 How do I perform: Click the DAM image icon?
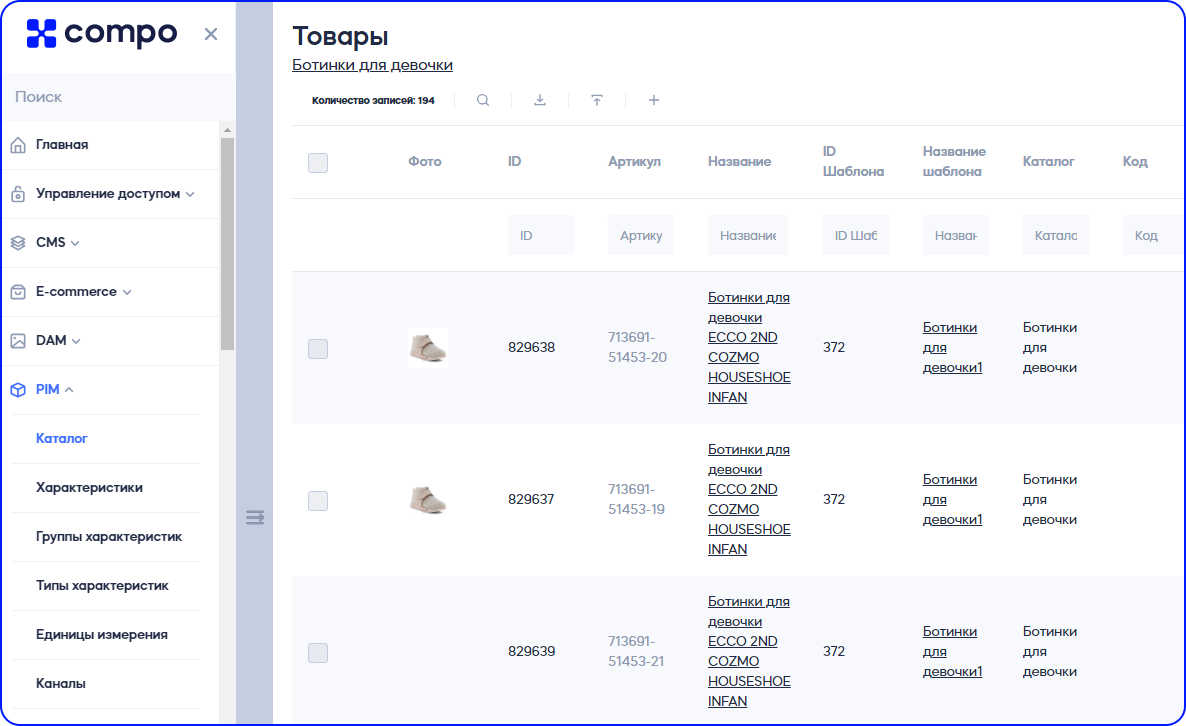pyautogui.click(x=18, y=341)
